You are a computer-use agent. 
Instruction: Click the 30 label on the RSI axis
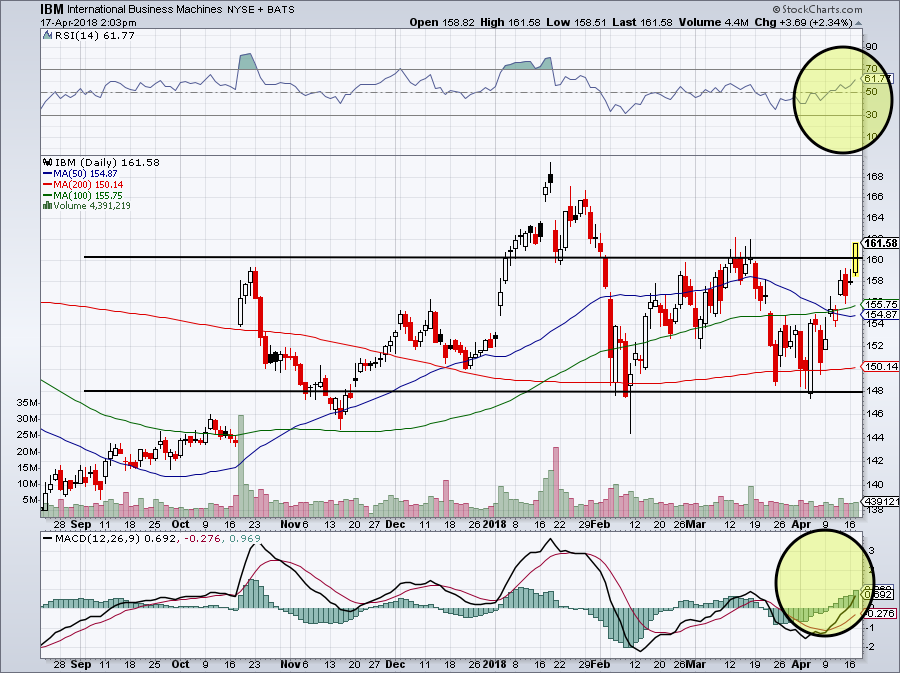[x=871, y=115]
